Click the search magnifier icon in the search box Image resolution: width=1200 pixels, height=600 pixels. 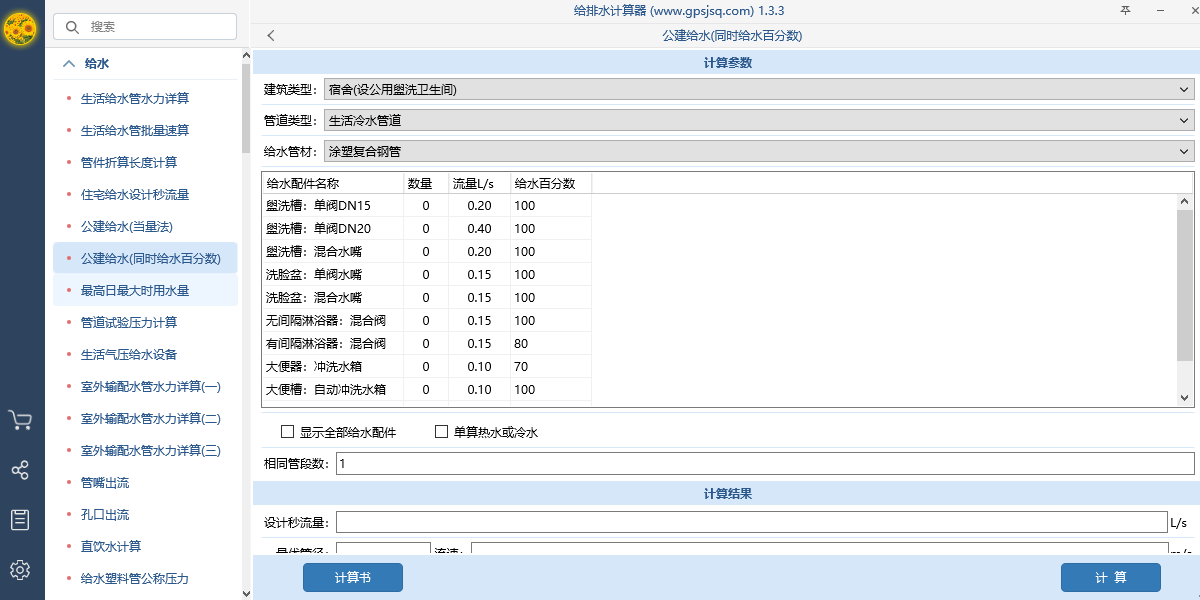pos(71,27)
